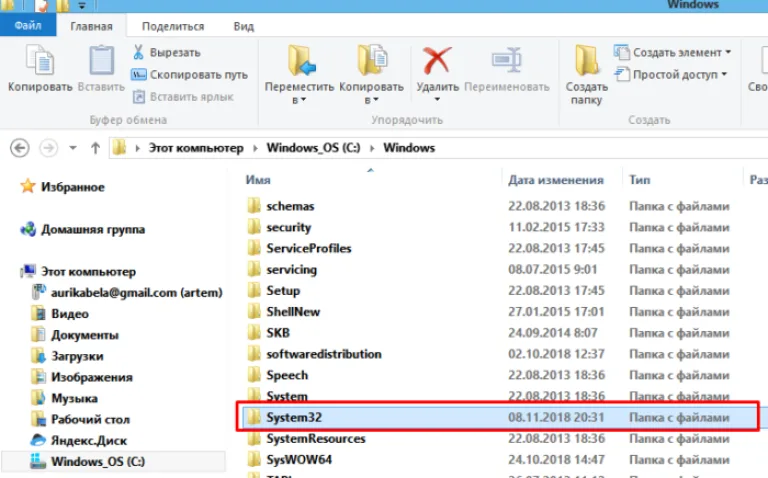Image resolution: width=768 pixels, height=478 pixels.
Task: Select the System32 folder
Action: pos(500,417)
